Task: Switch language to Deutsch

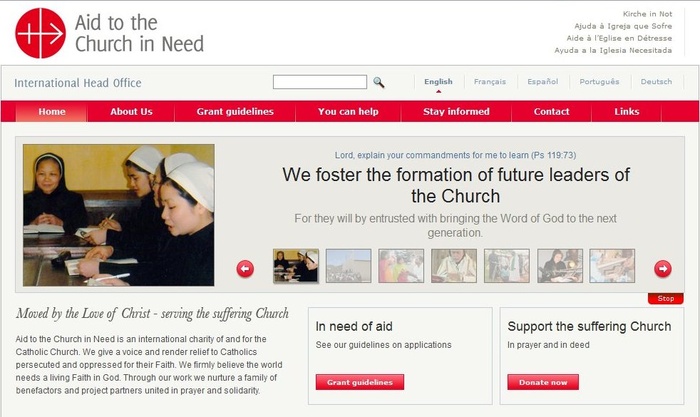Action: (656, 82)
